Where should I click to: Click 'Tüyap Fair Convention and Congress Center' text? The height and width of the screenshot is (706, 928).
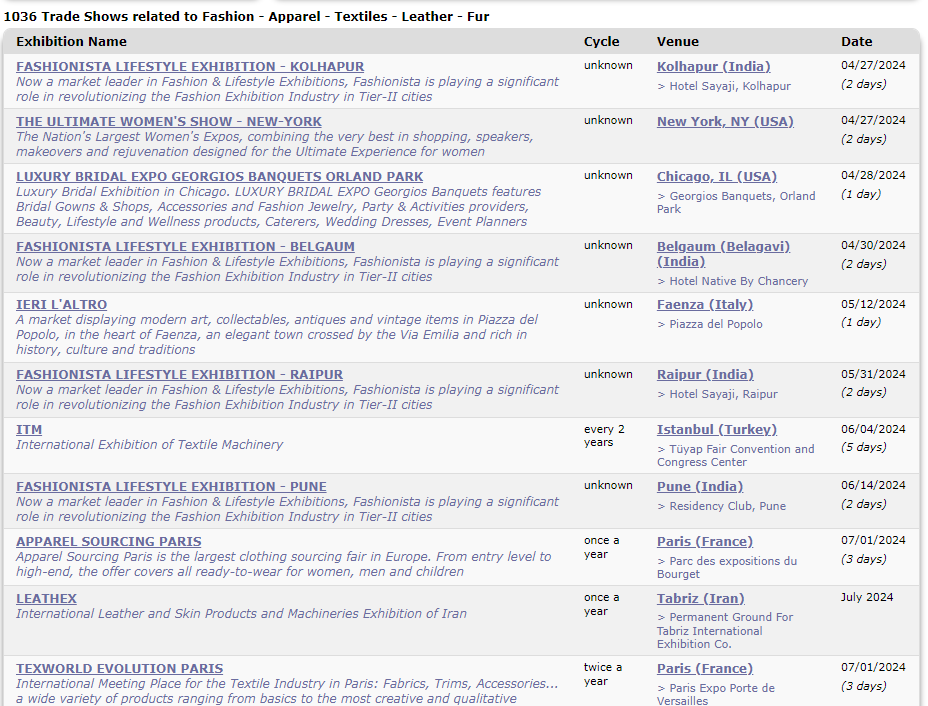tap(736, 456)
